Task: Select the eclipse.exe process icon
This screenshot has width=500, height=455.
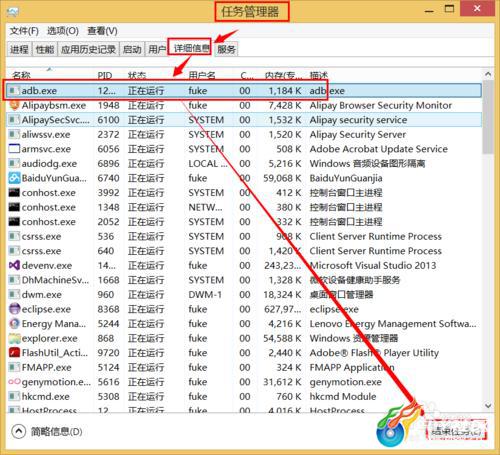Action: tap(14, 309)
